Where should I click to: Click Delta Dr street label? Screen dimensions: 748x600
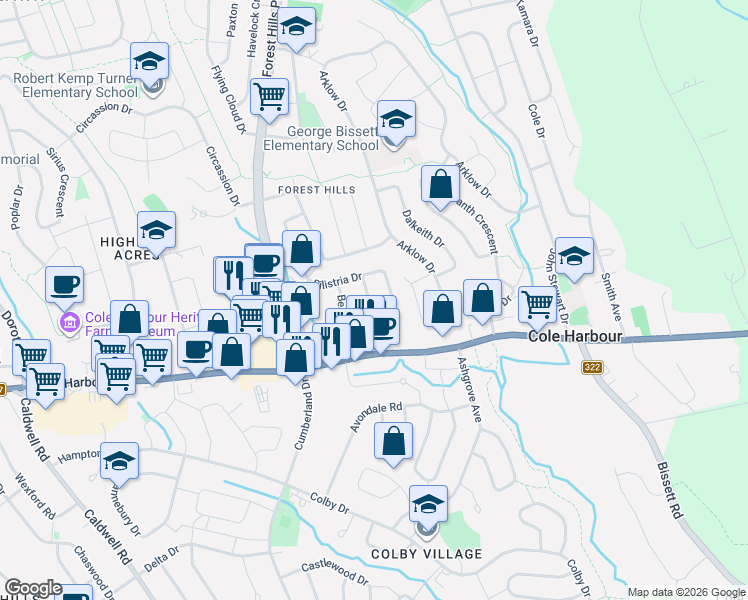[x=162, y=559]
